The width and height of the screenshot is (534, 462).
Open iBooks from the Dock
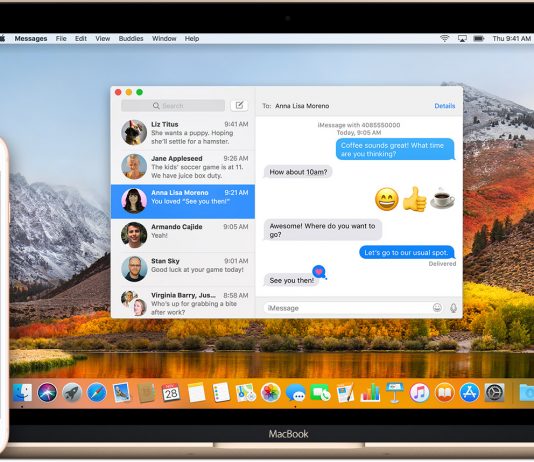444,393
